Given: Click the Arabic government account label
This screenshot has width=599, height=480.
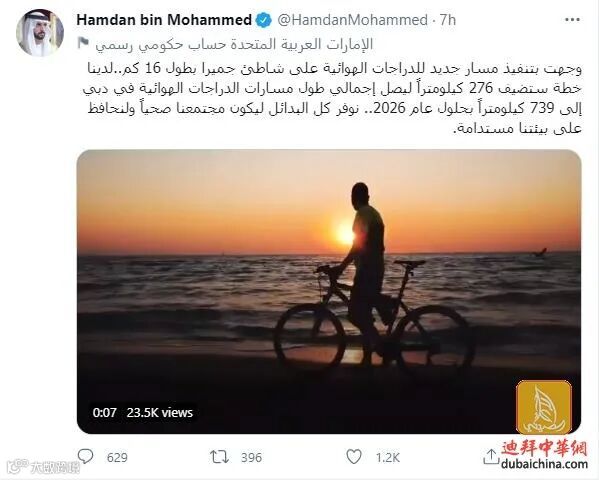Looking at the screenshot, I should (234, 44).
